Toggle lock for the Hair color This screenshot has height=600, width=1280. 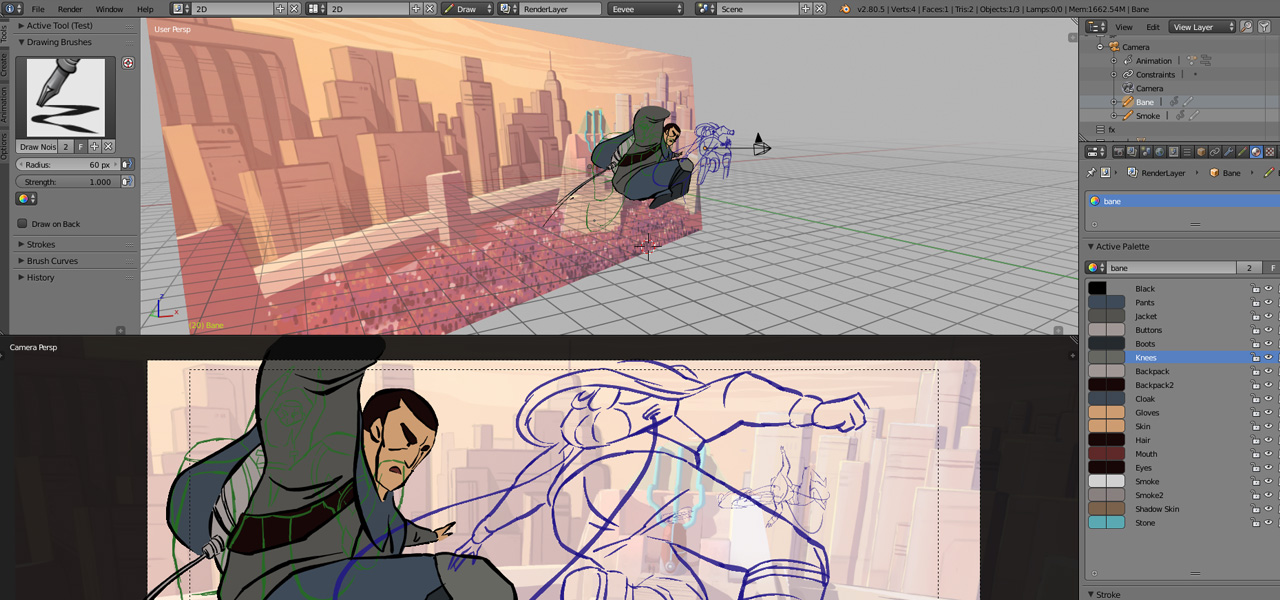pos(1256,440)
